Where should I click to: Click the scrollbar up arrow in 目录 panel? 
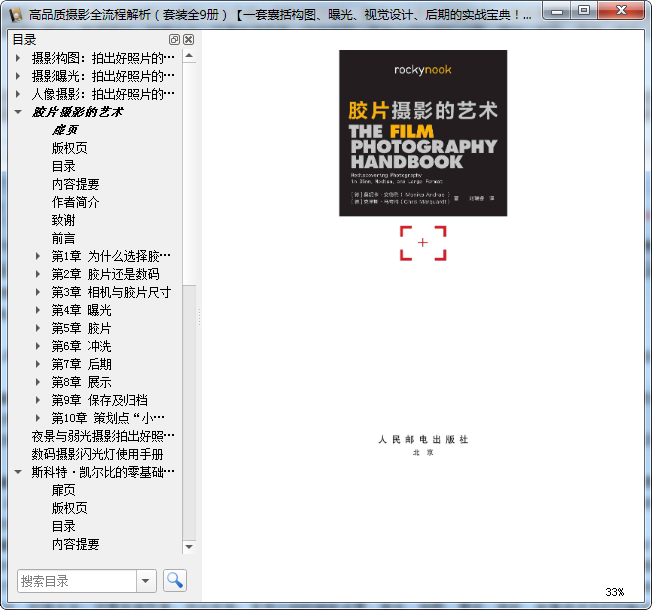point(189,56)
